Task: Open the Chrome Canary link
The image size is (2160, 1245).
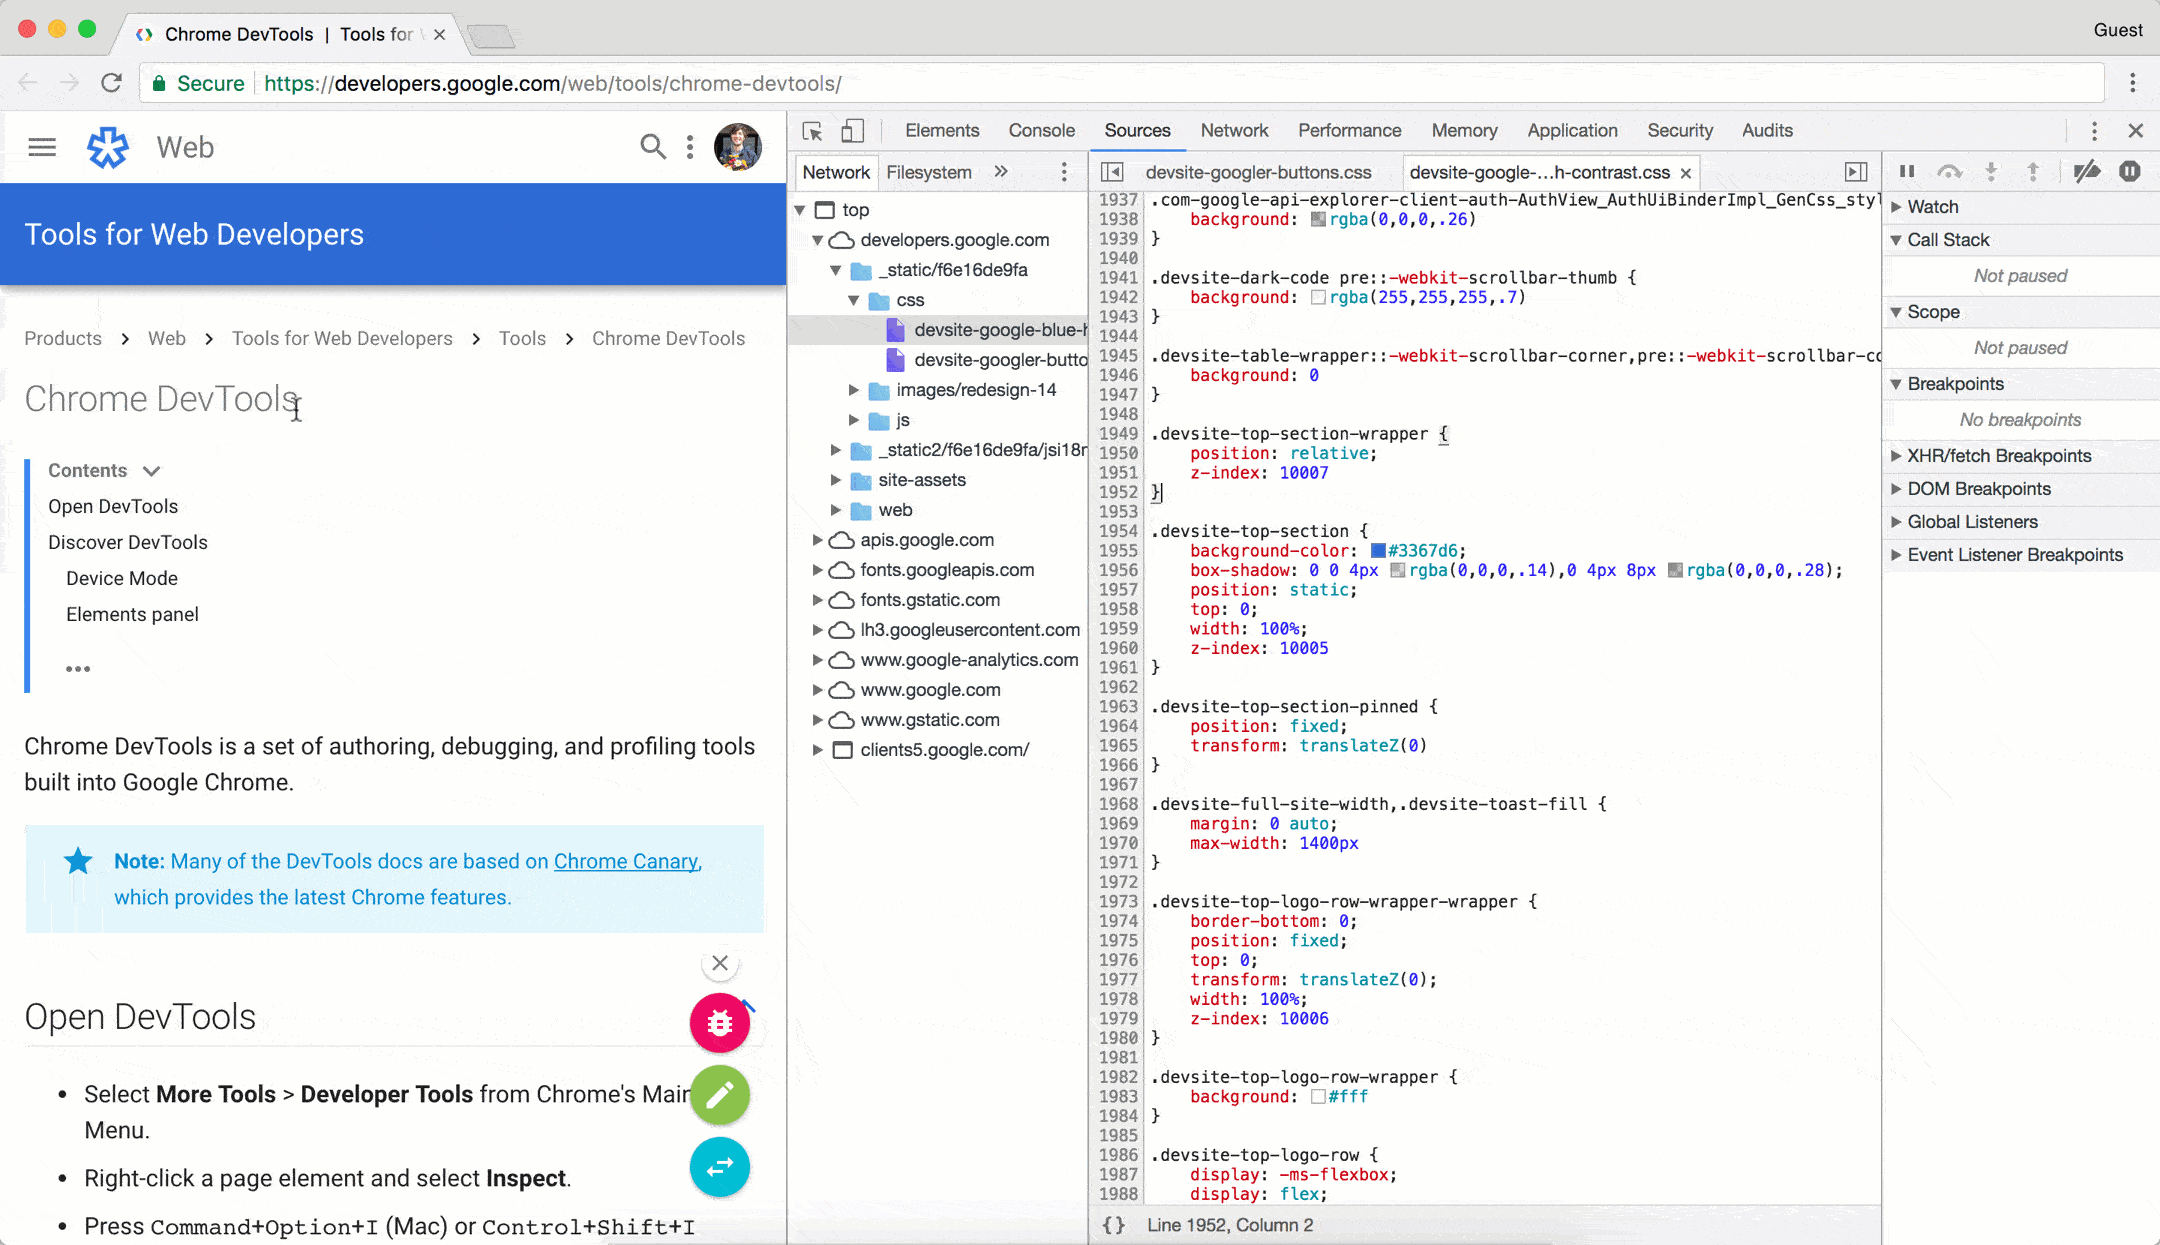Action: coord(626,861)
